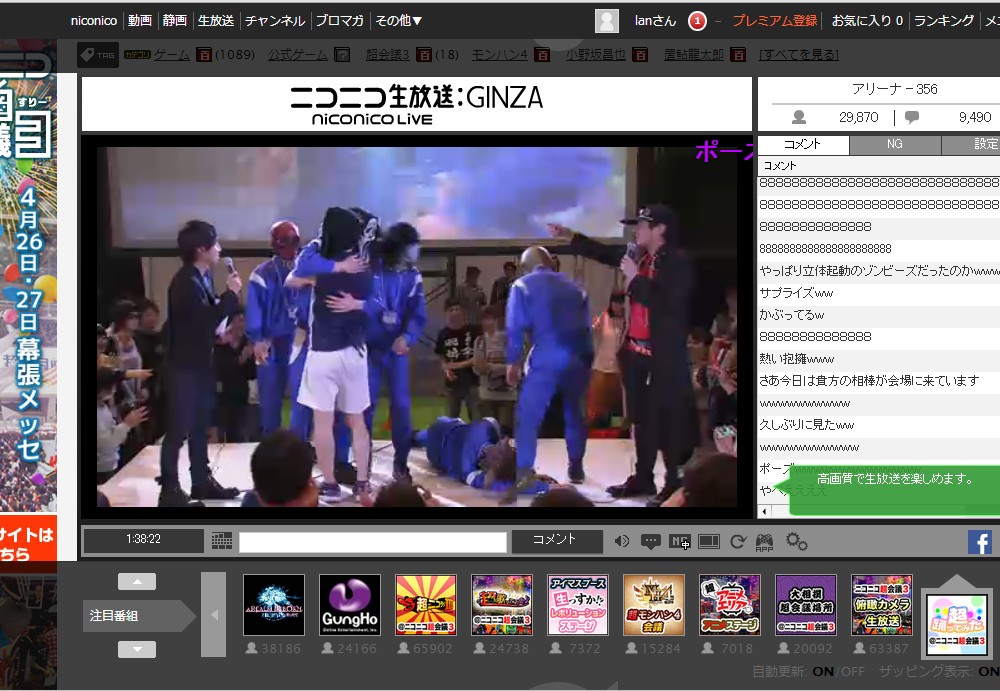Open the 大相撲超会議場所 thumbnail

click(x=805, y=605)
